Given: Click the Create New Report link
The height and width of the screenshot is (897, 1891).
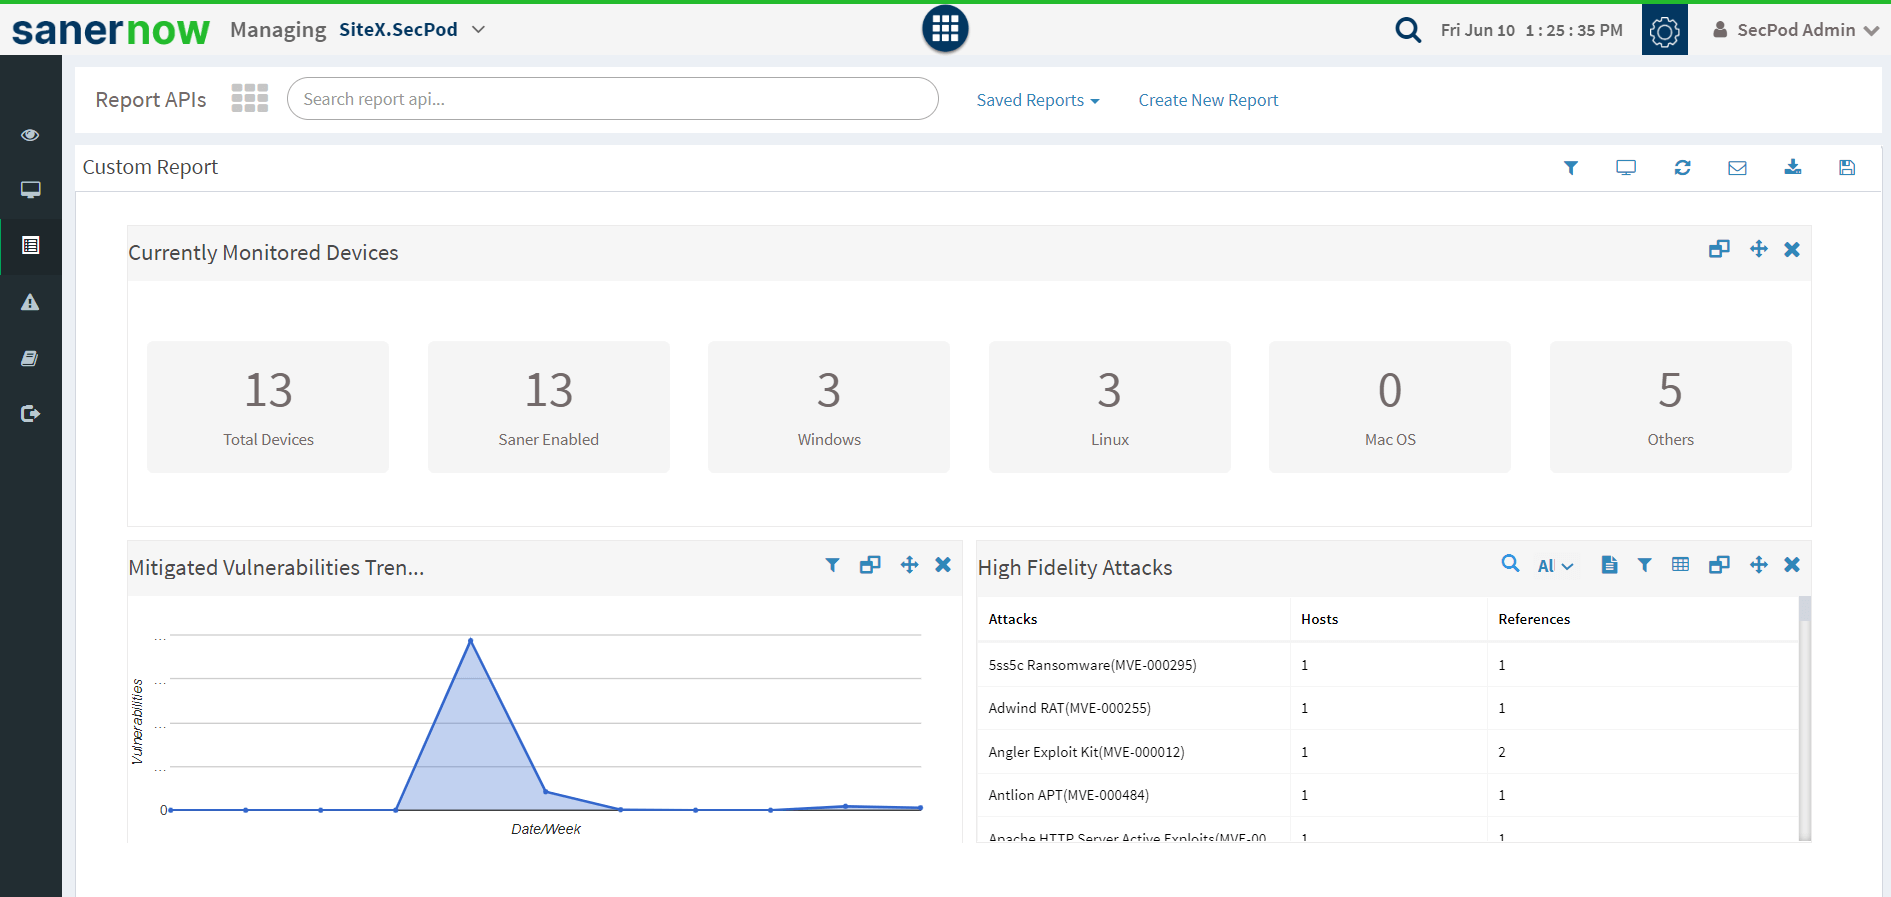Looking at the screenshot, I should [1208, 100].
